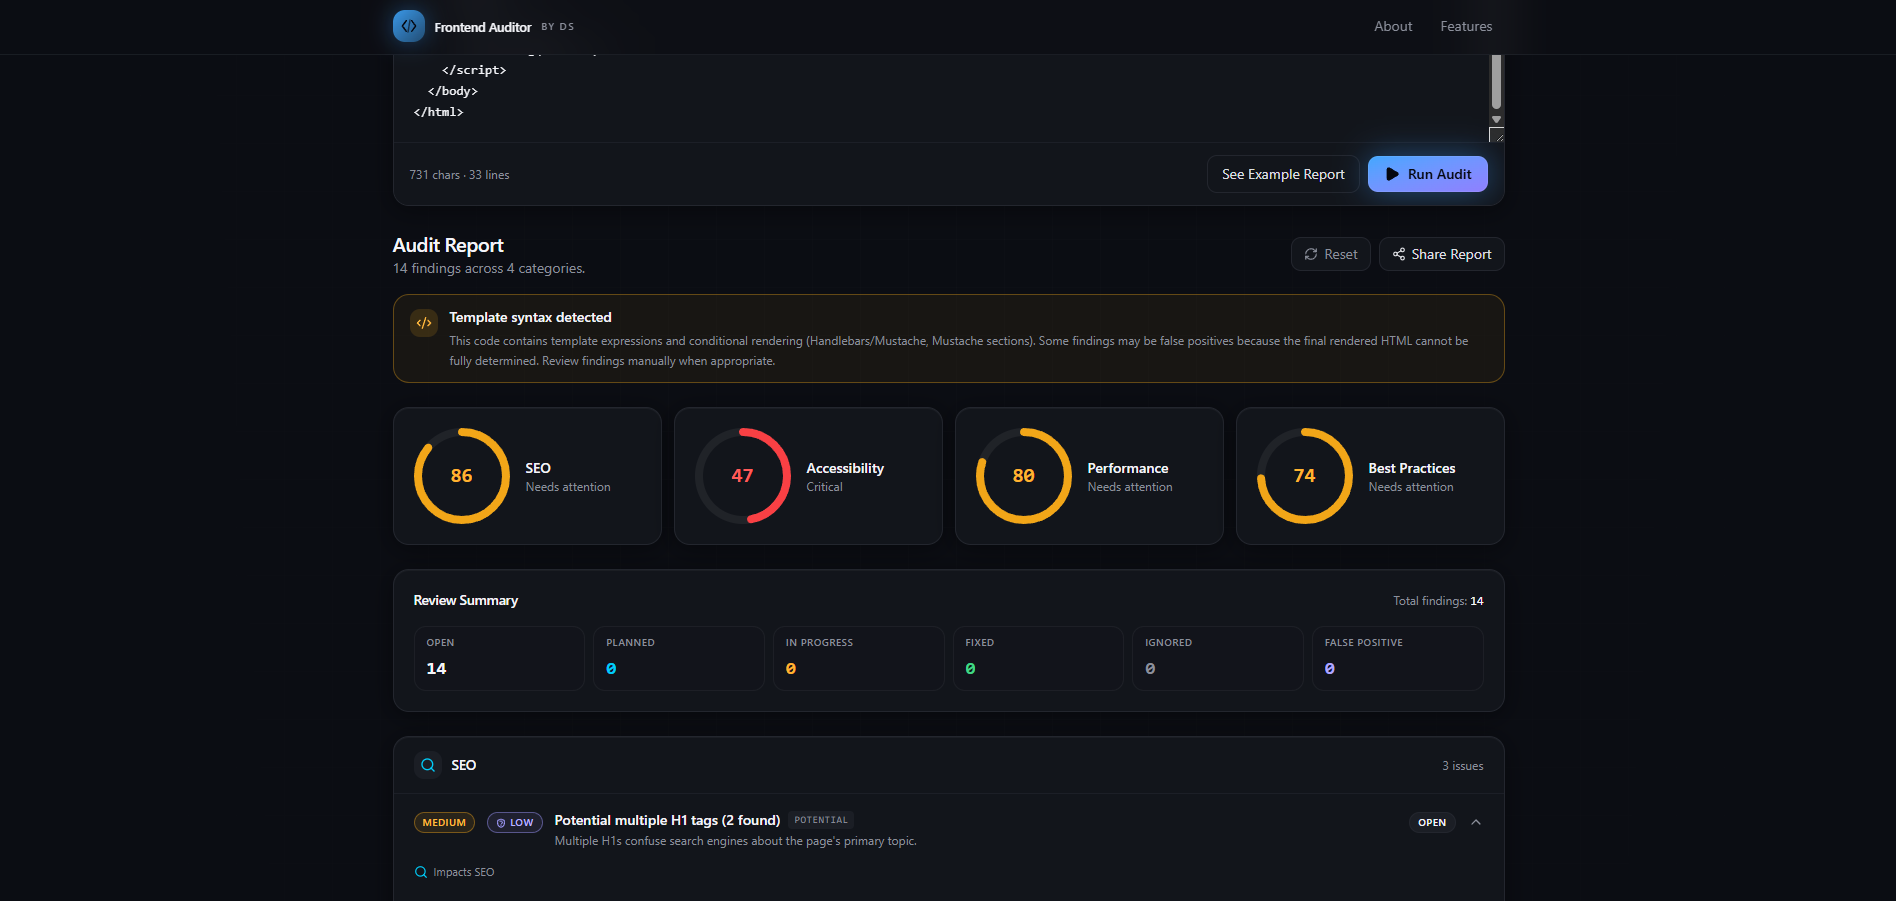
Task: Click the '731 chars · 33 lines' counter
Action: 459,175
